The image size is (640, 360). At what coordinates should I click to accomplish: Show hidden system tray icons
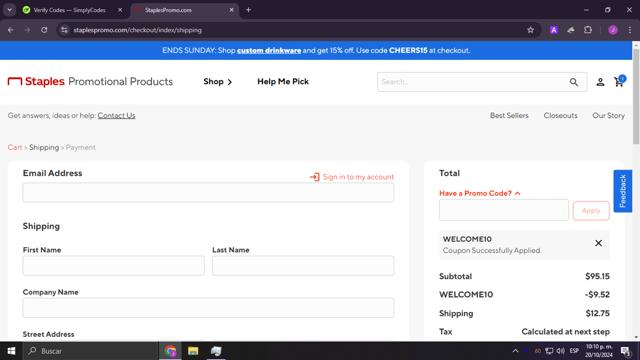515,351
